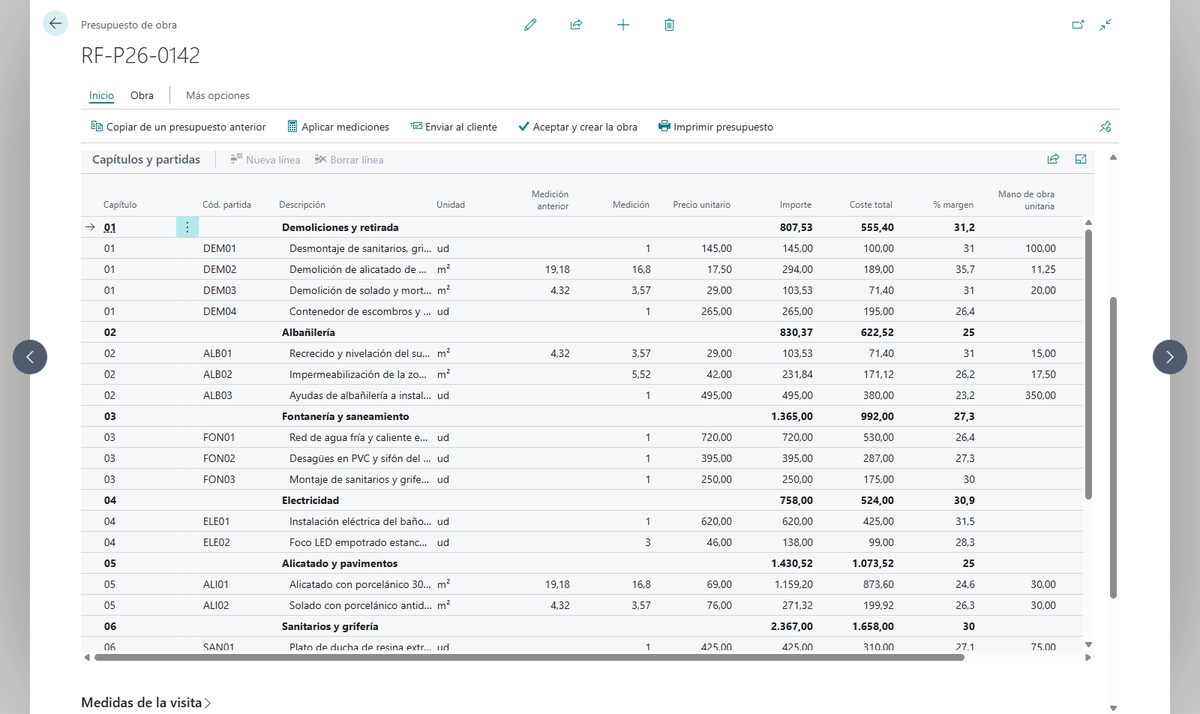Maximize the Capítulos y partidas grid
Viewport: 1200px width, 714px height.
pos(1081,159)
